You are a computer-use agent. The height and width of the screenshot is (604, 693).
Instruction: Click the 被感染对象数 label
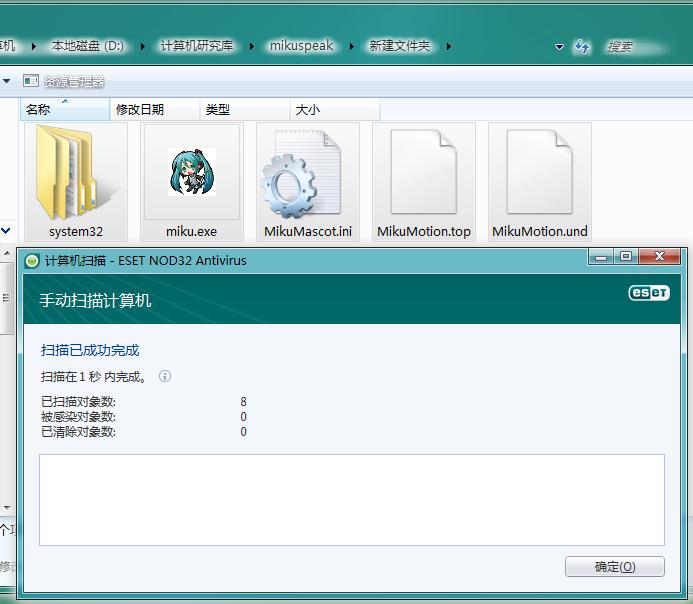pos(78,417)
